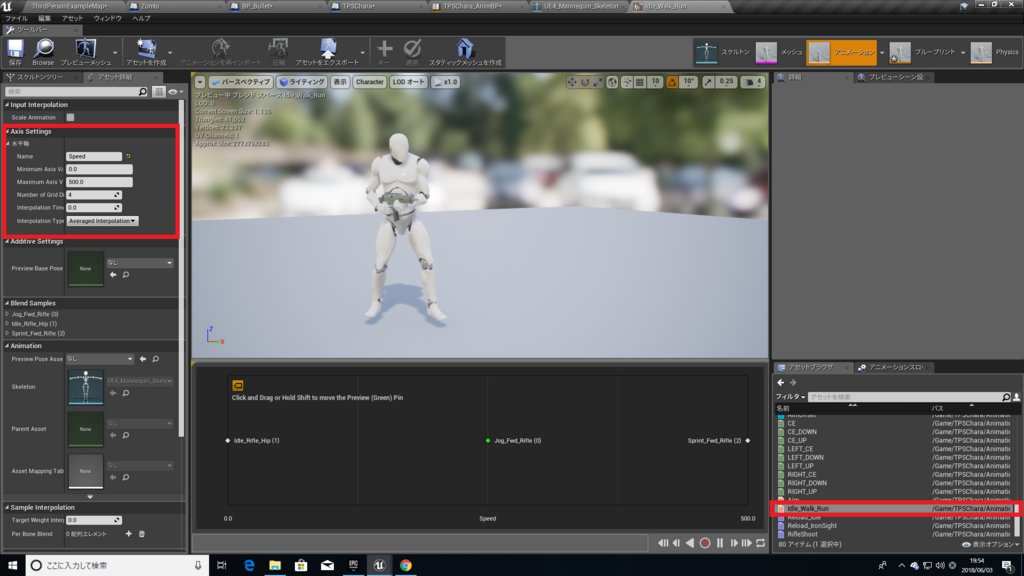Click the Character viewport button
1024x576 pixels.
click(370, 82)
